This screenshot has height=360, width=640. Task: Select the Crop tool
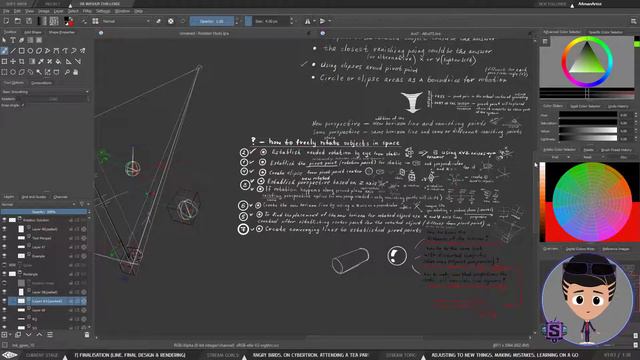coord(22,62)
